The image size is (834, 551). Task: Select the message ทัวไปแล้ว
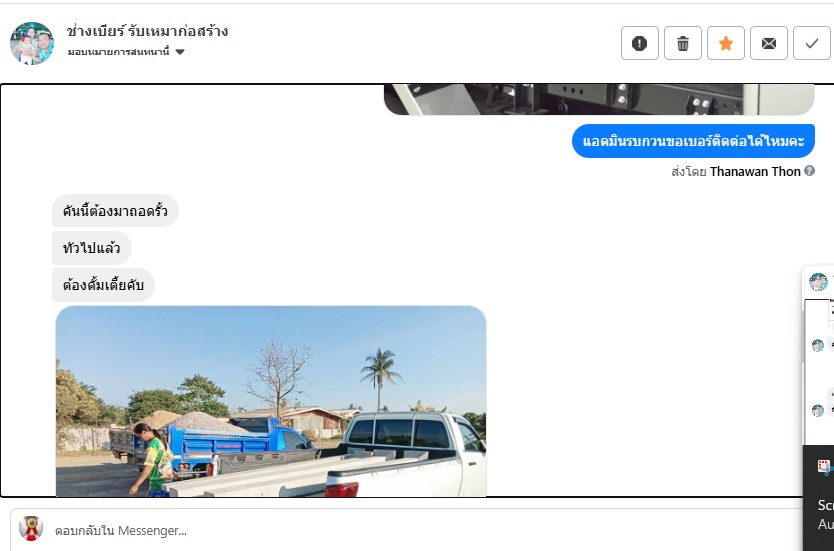(91, 248)
